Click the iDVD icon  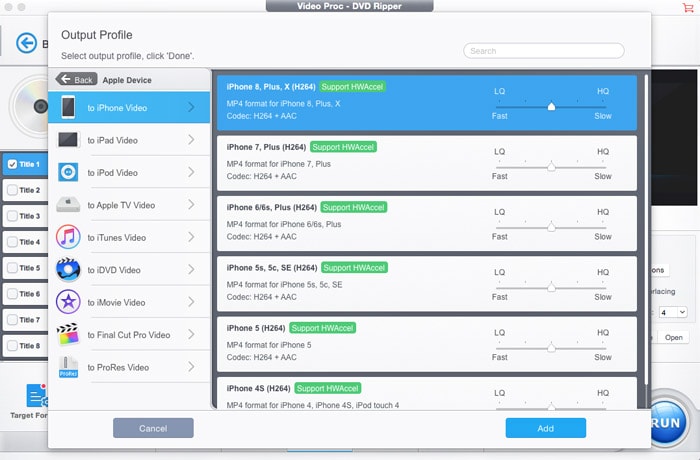(68, 269)
